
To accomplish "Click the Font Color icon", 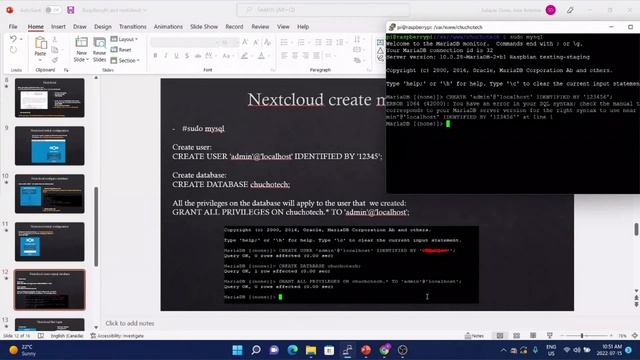I will pos(262,56).
